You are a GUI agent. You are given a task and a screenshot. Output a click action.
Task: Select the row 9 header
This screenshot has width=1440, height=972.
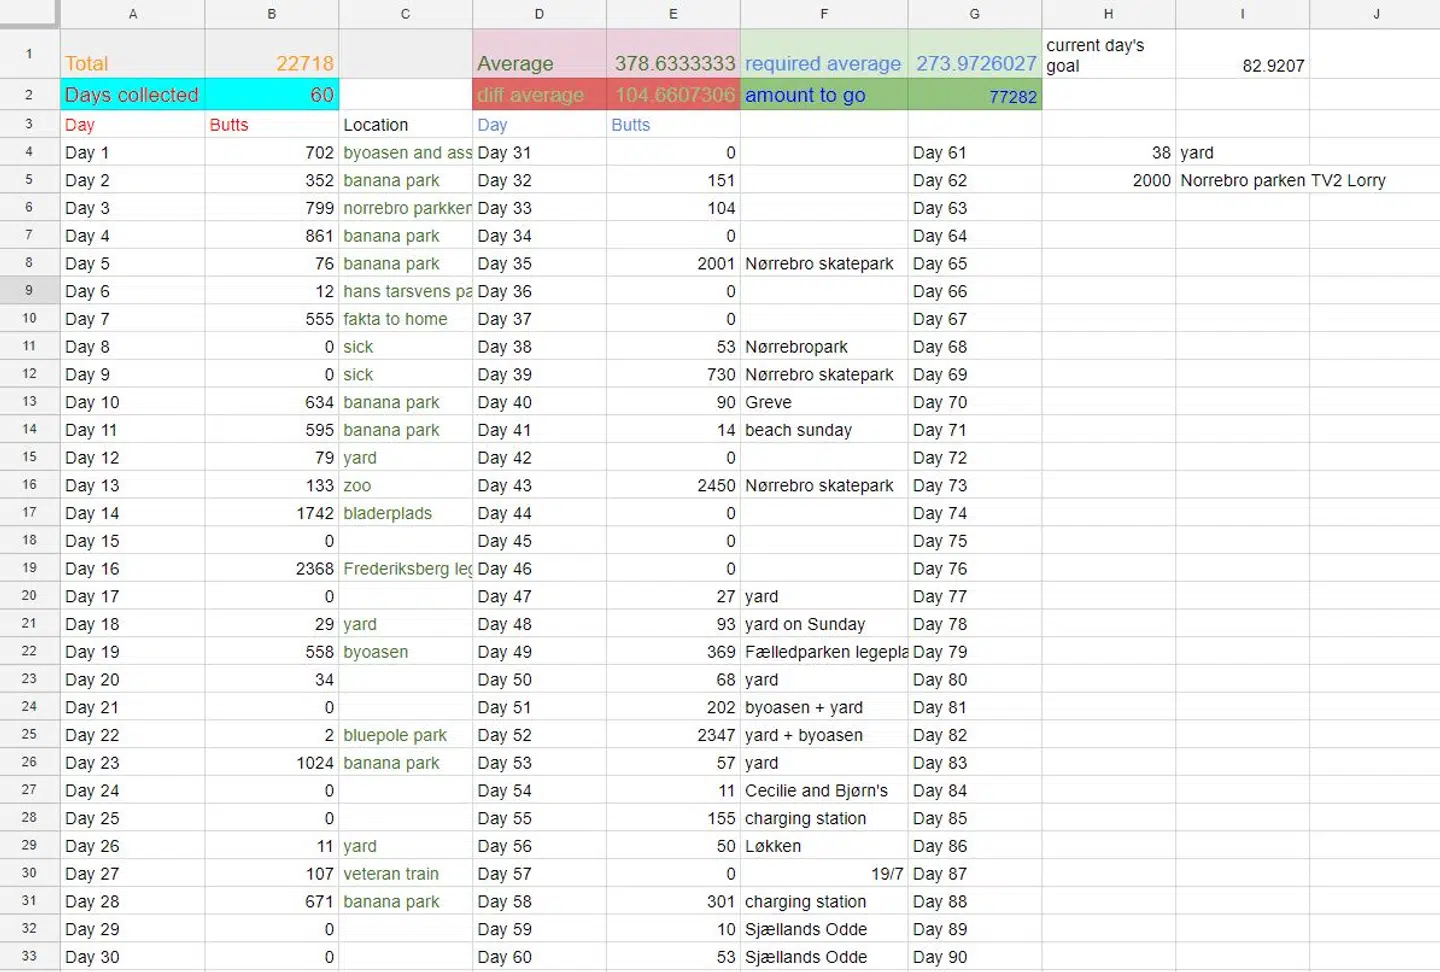pos(29,291)
